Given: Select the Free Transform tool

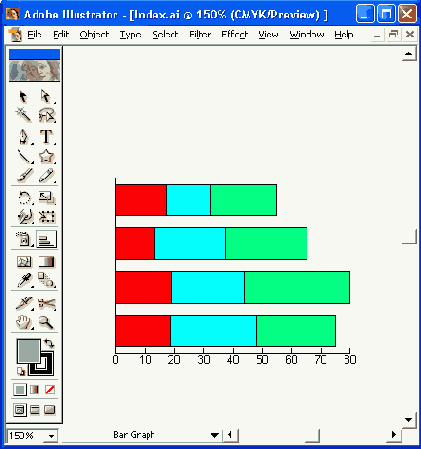Looking at the screenshot, I should 46,217.
